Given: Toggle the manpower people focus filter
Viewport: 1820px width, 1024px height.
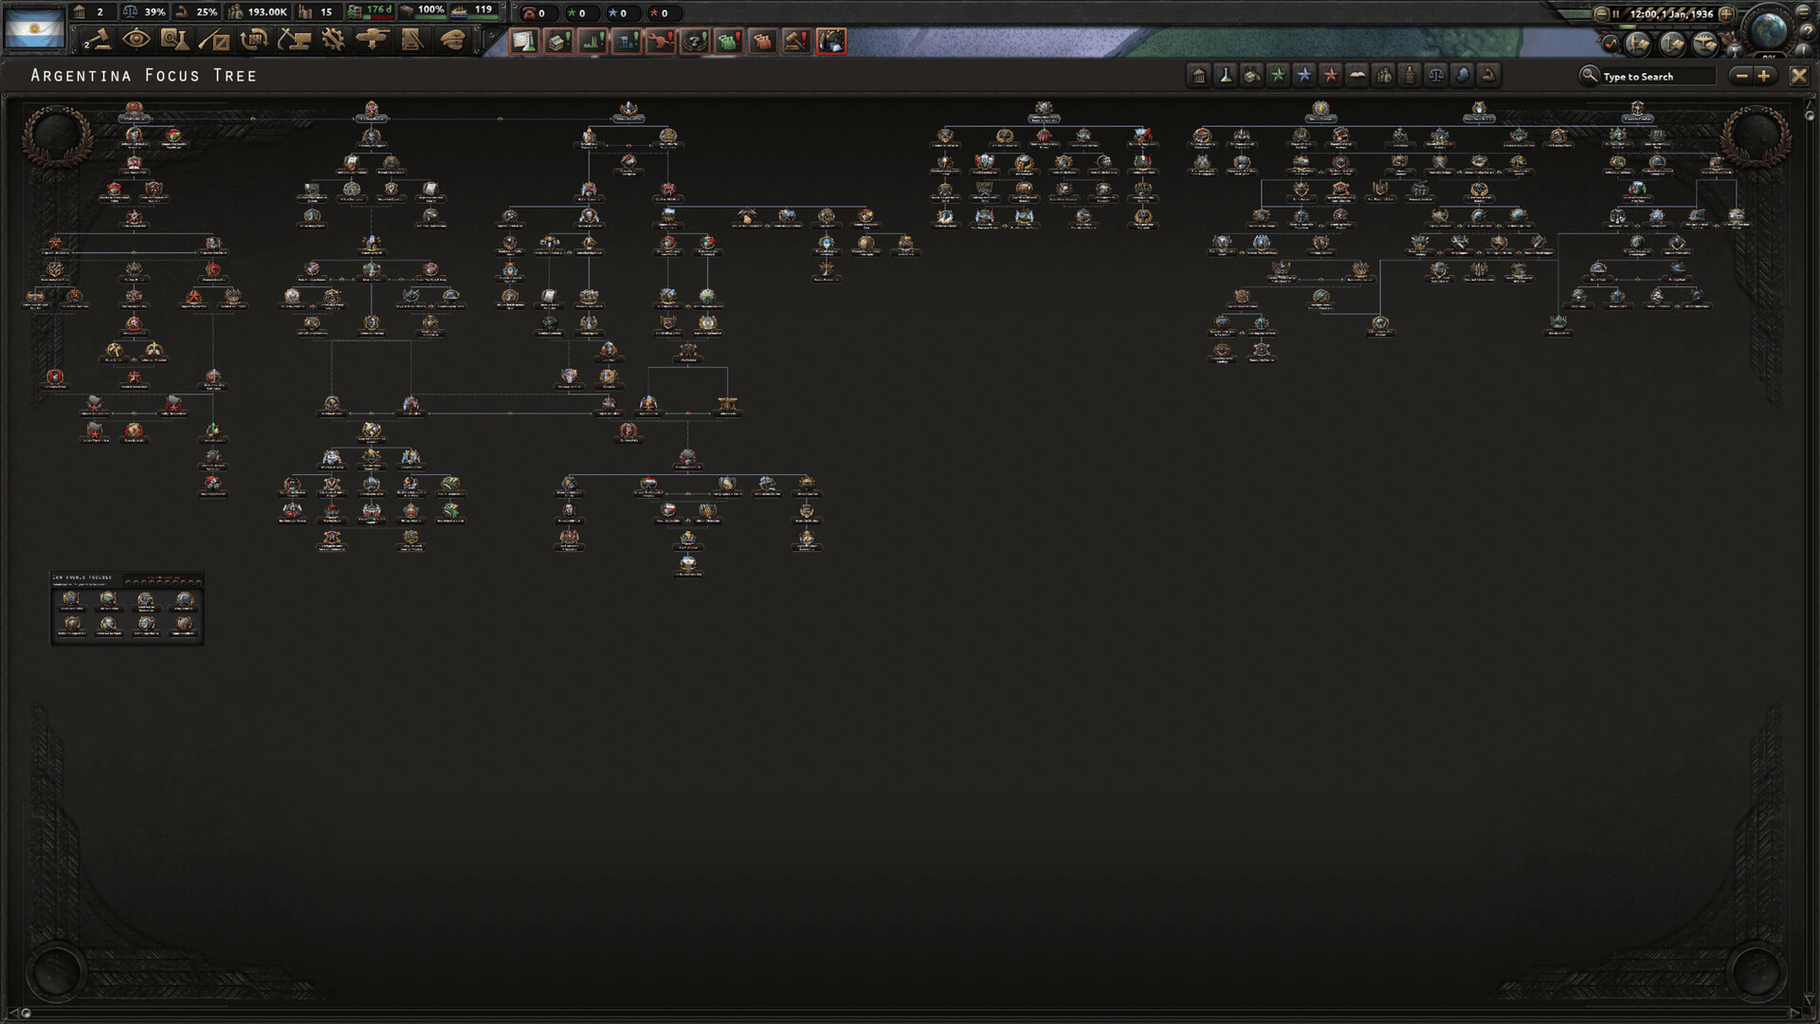Looking at the screenshot, I should coord(1384,75).
